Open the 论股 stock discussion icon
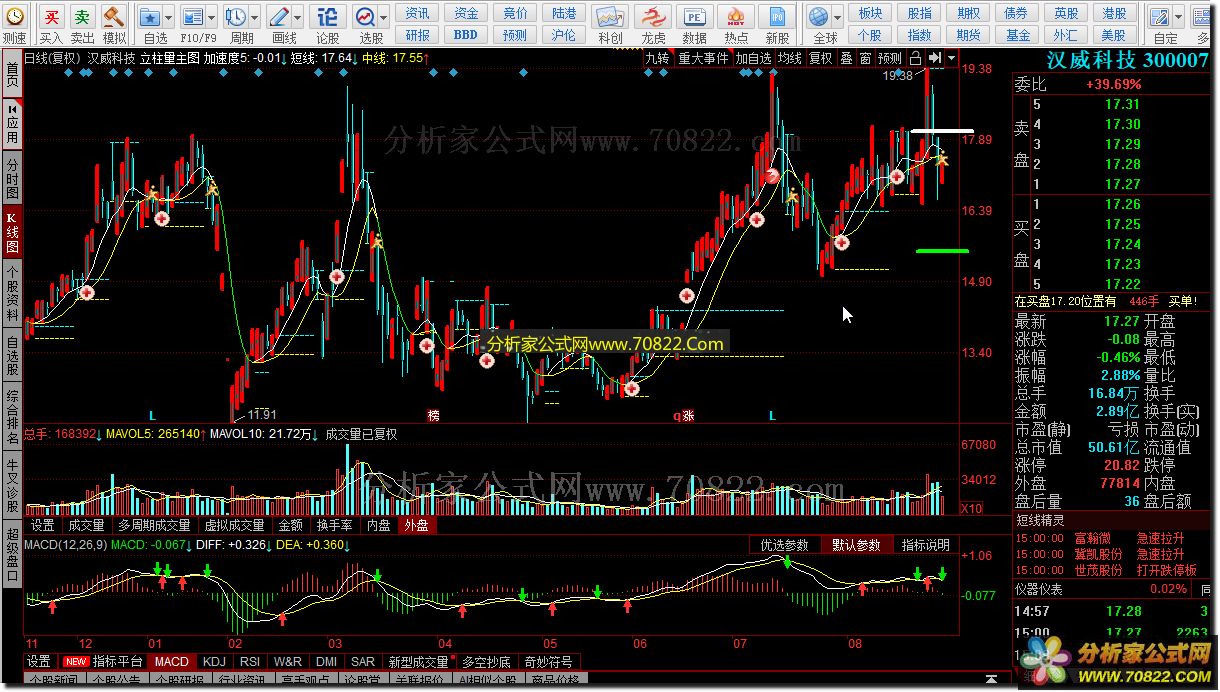Image resolution: width=1220 pixels, height=692 pixels. click(x=326, y=17)
